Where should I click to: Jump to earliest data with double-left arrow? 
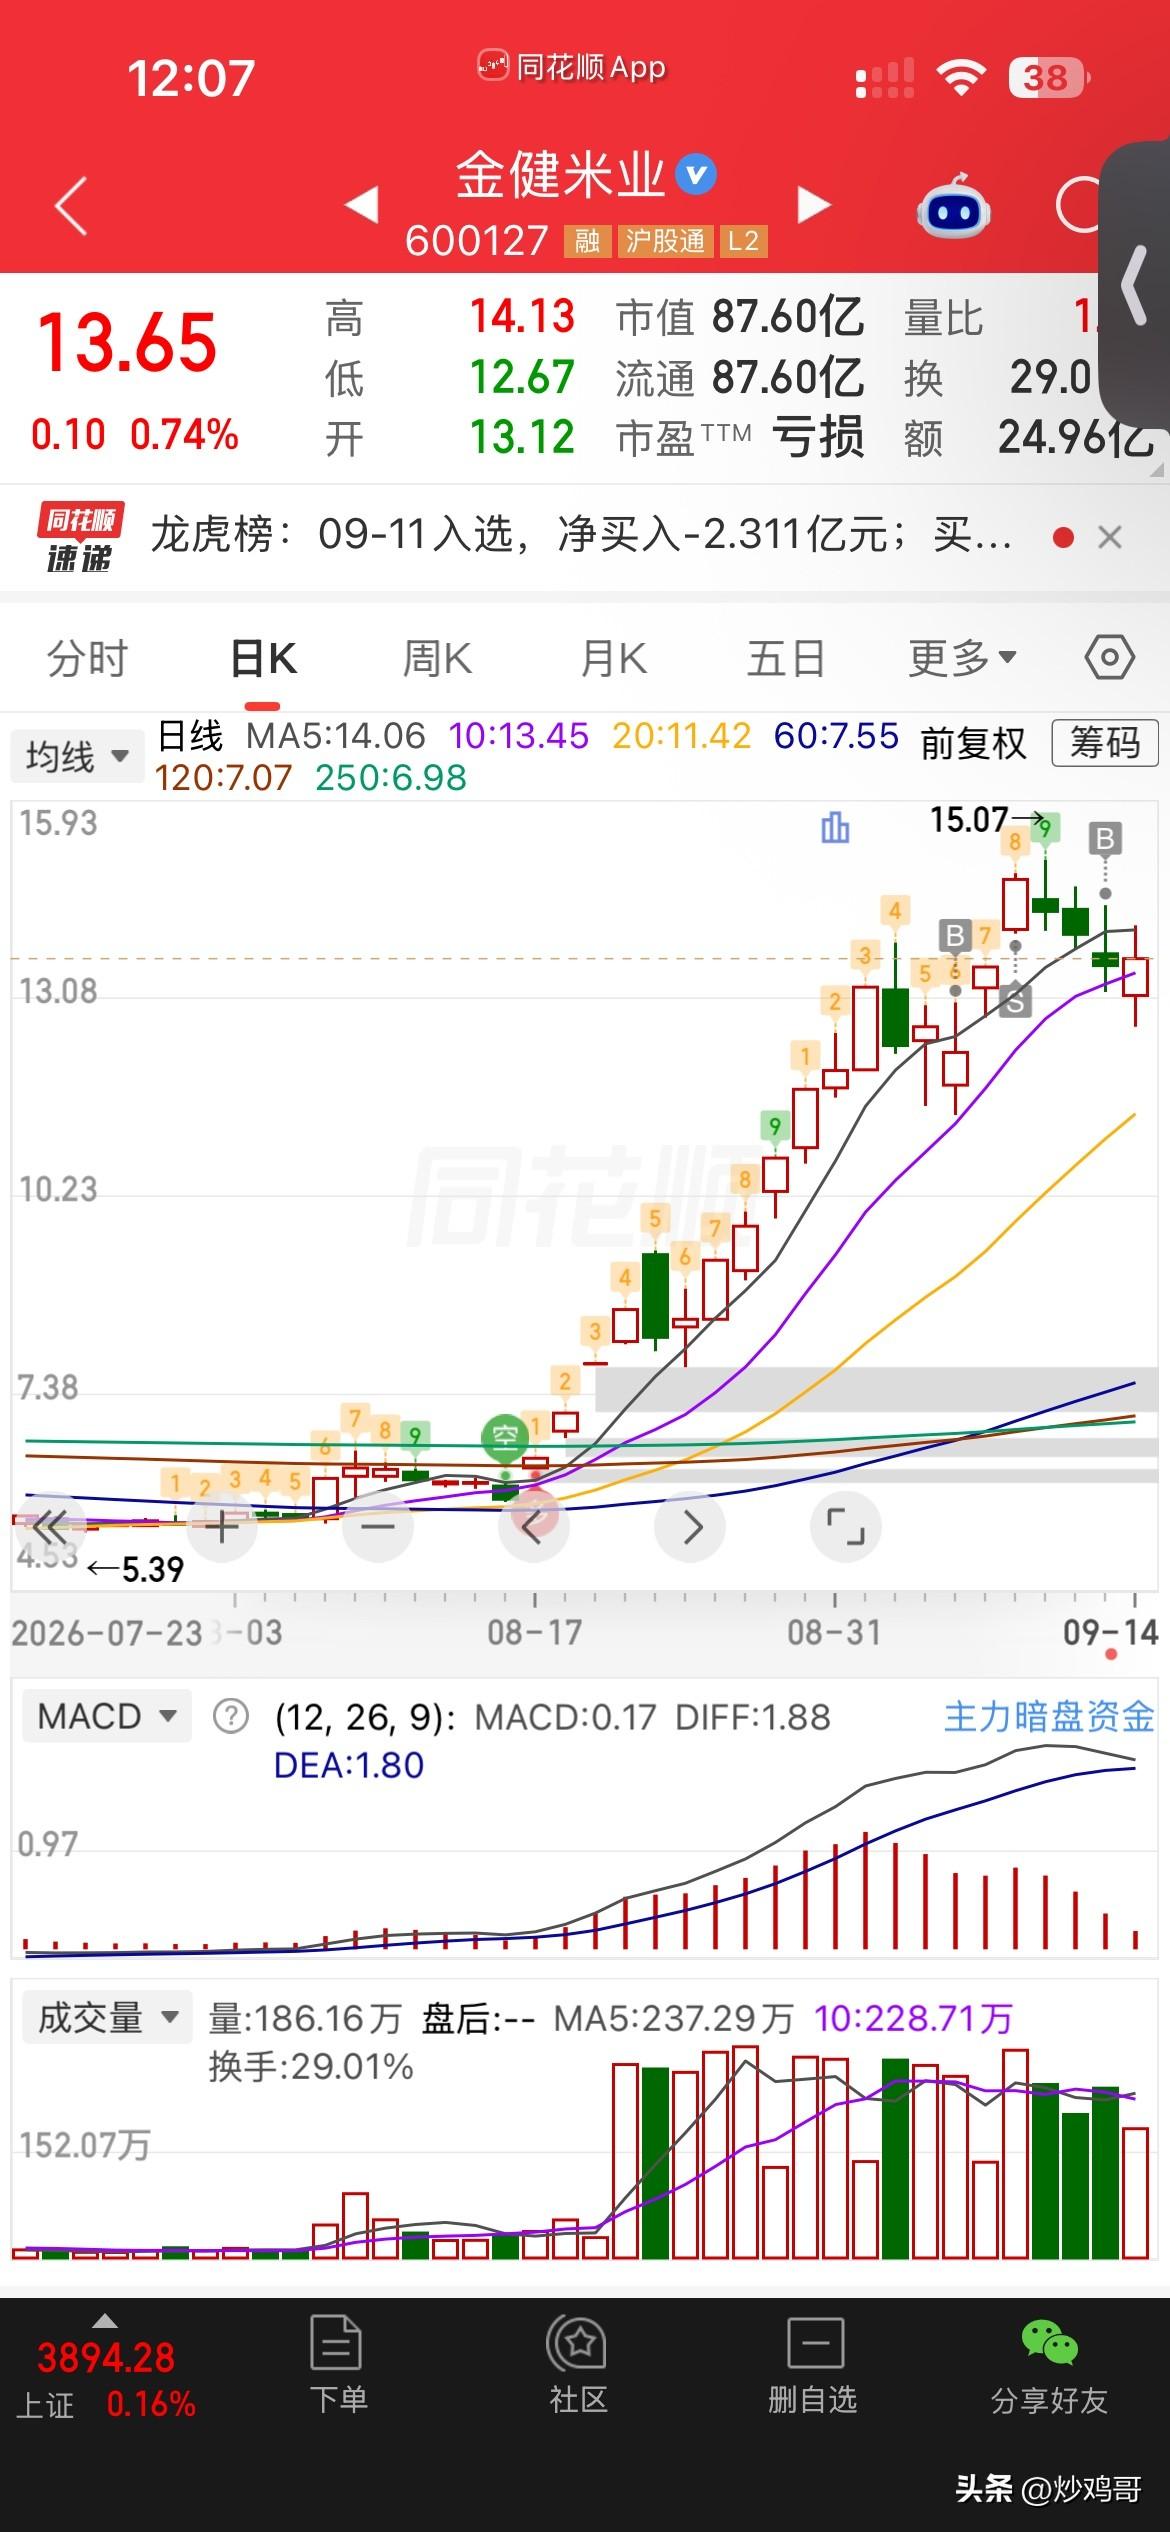tap(48, 1527)
